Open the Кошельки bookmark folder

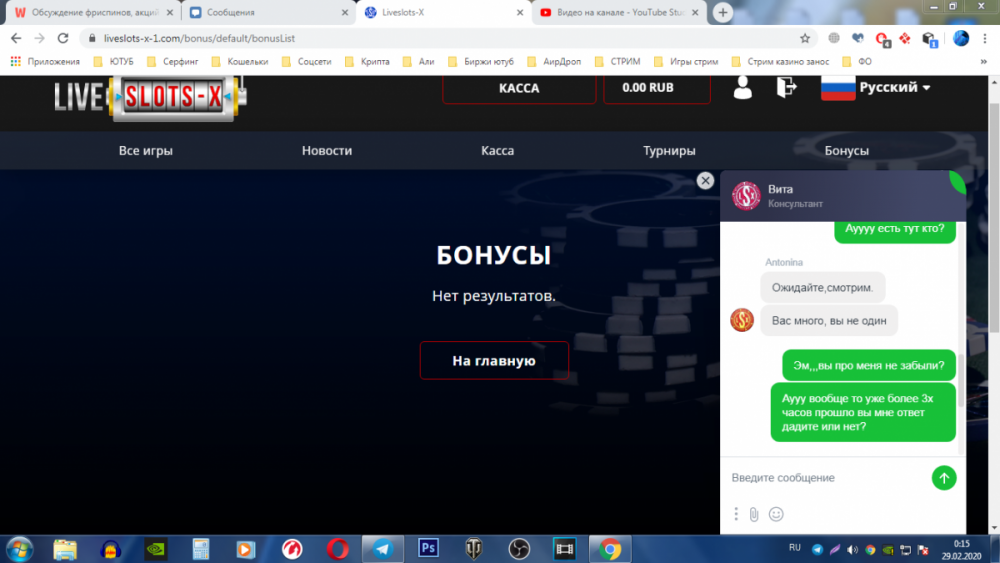coord(240,62)
